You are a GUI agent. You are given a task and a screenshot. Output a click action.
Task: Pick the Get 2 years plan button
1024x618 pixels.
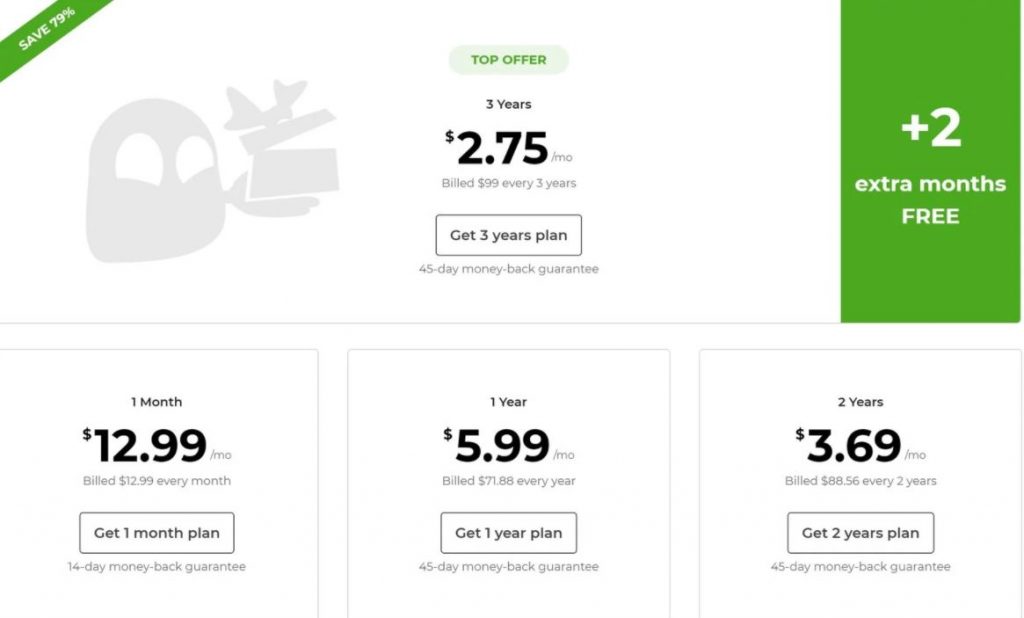click(860, 533)
